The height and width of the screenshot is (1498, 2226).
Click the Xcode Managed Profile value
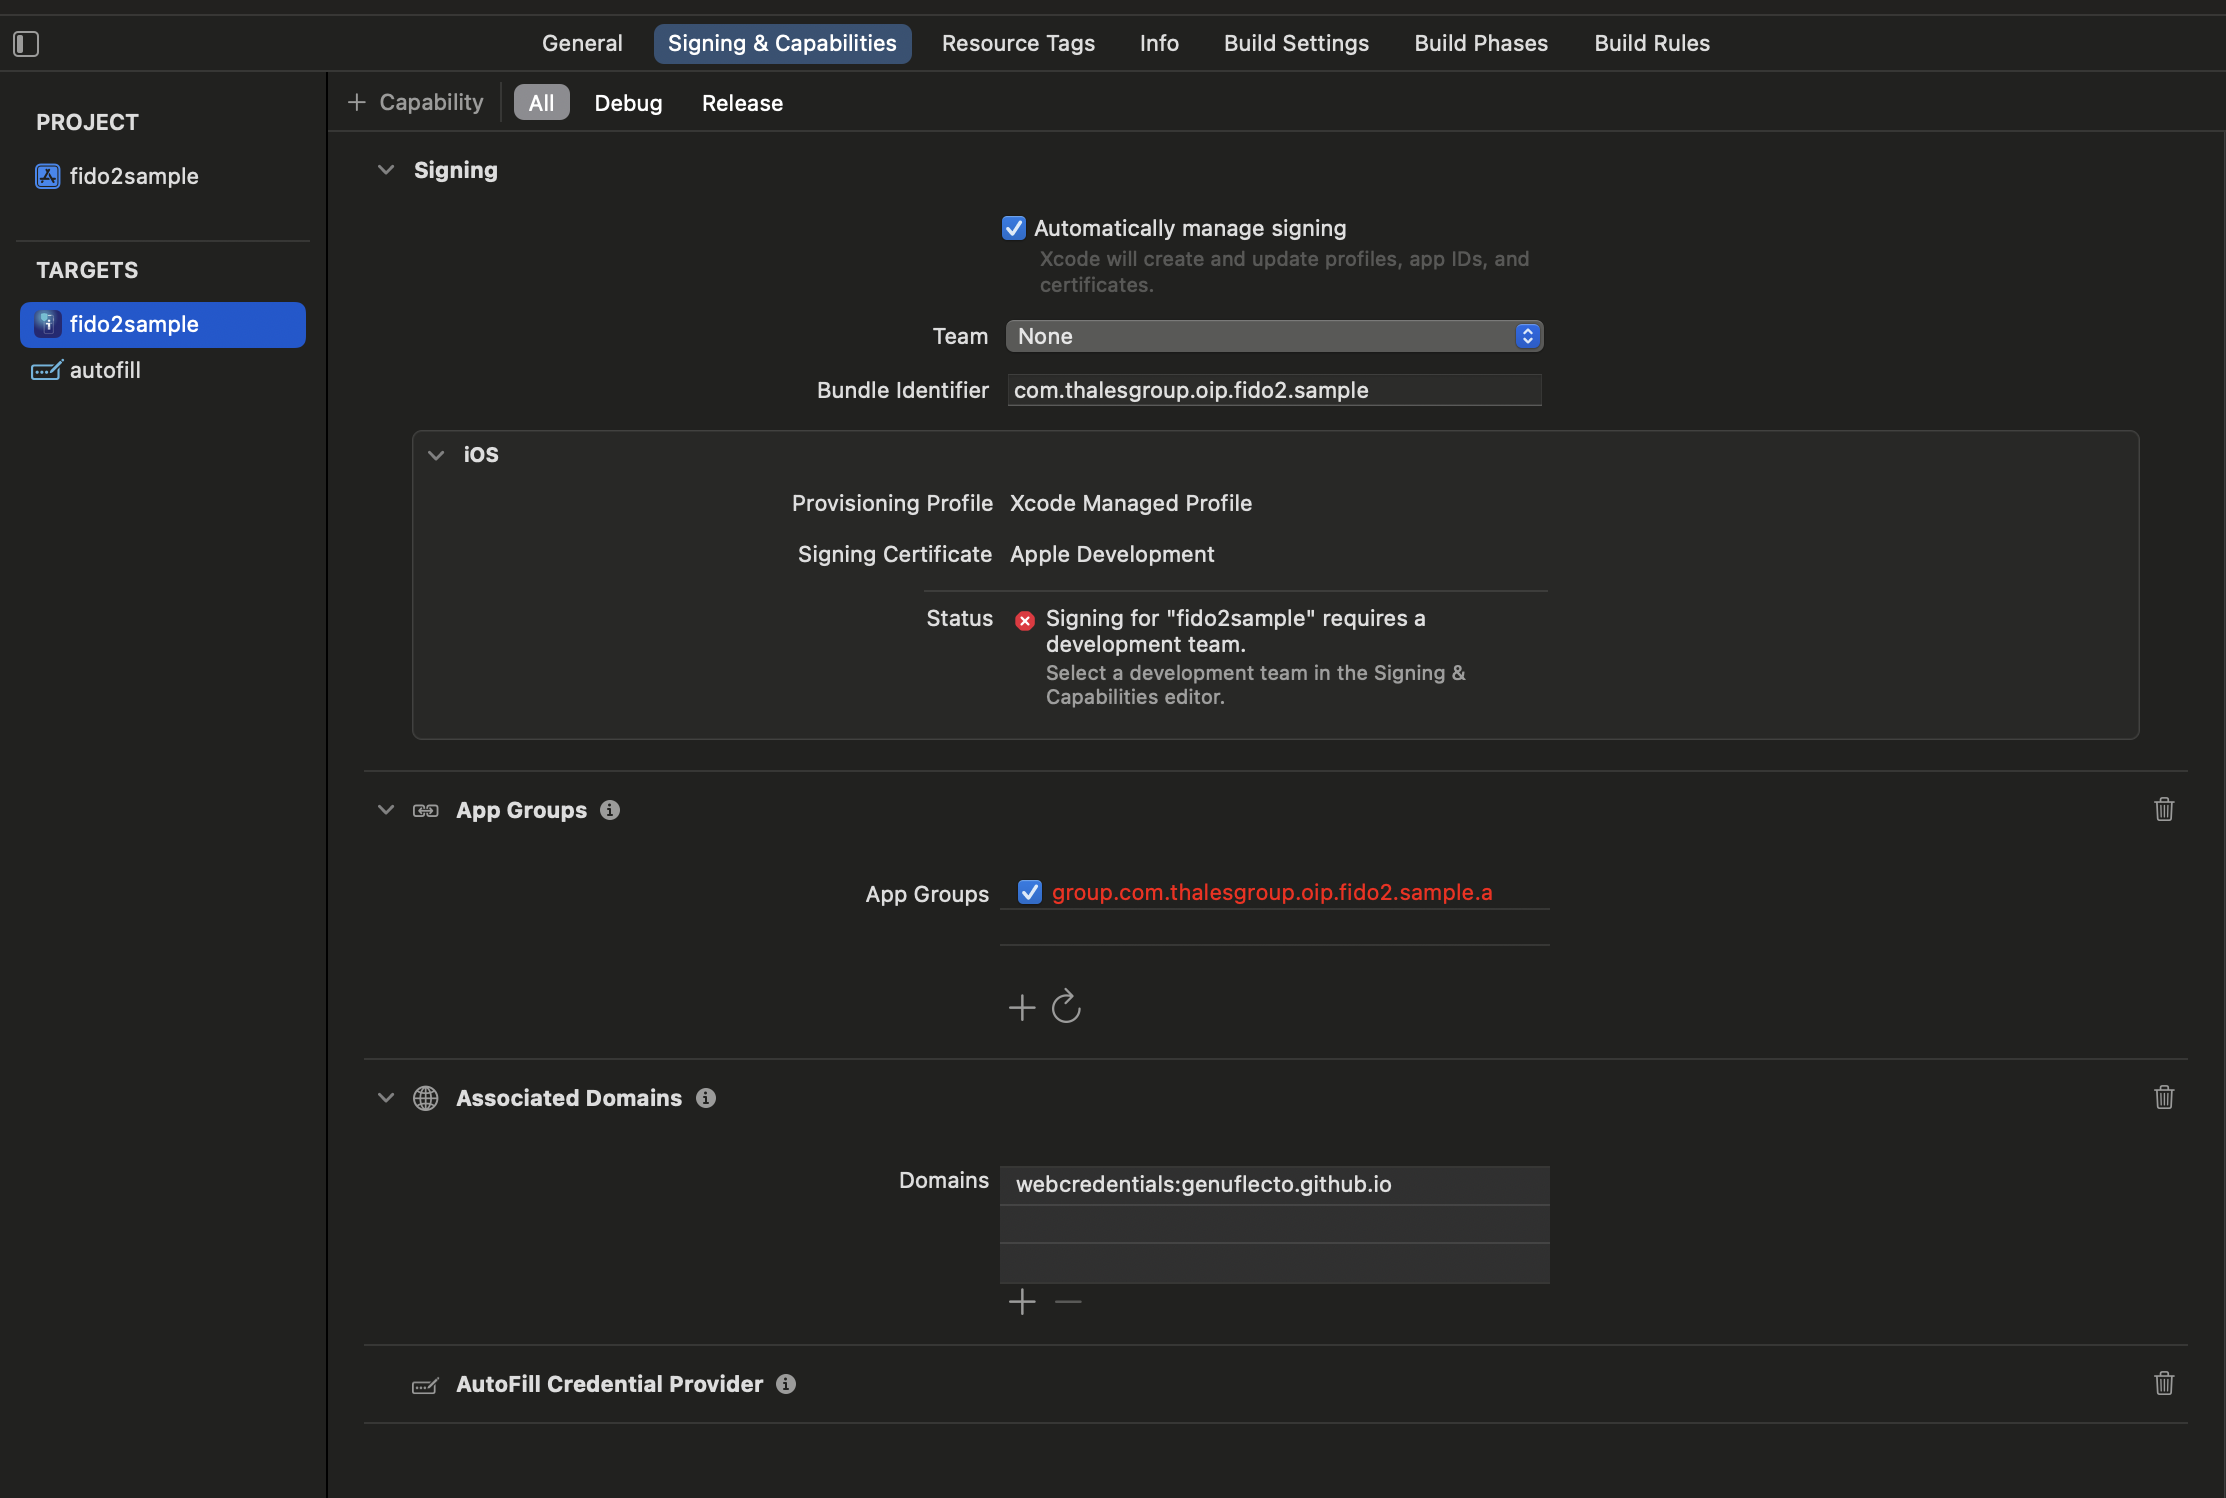pyautogui.click(x=1131, y=503)
